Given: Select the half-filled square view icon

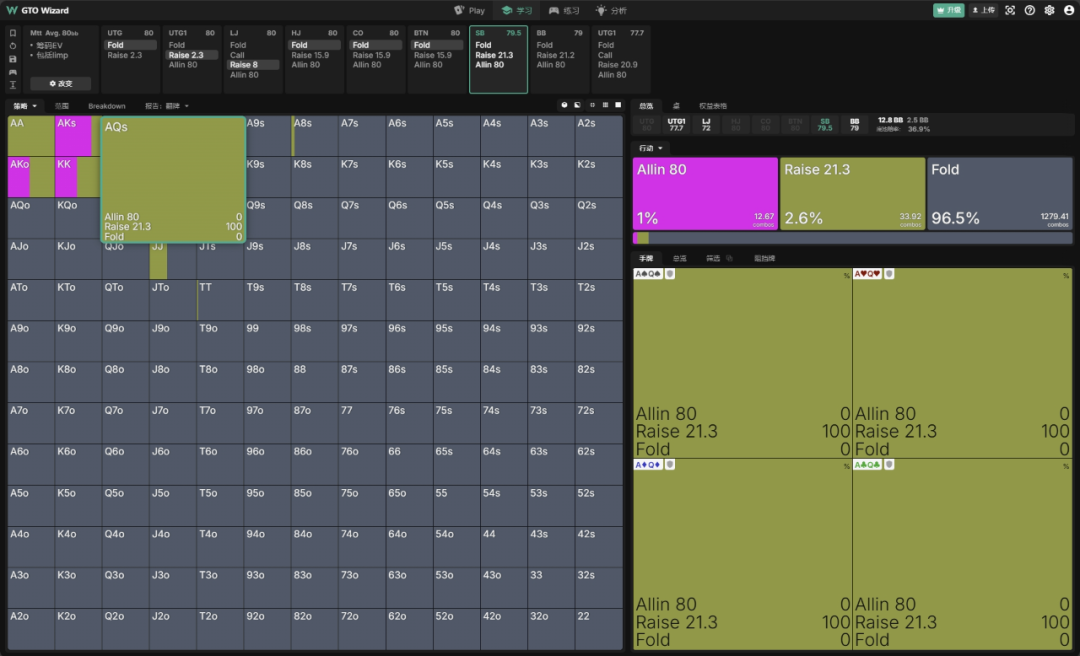Looking at the screenshot, I should click(x=577, y=105).
